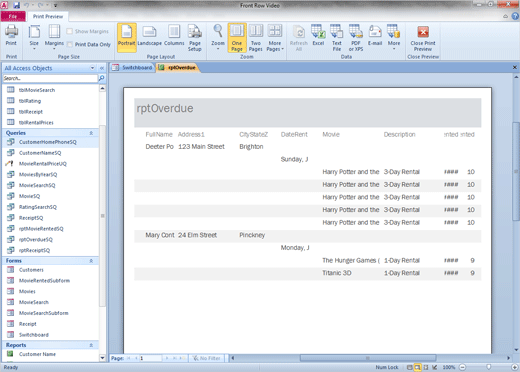Image resolution: width=520 pixels, height=372 pixels.
Task: Switch to Landscape orientation
Action: click(x=149, y=36)
